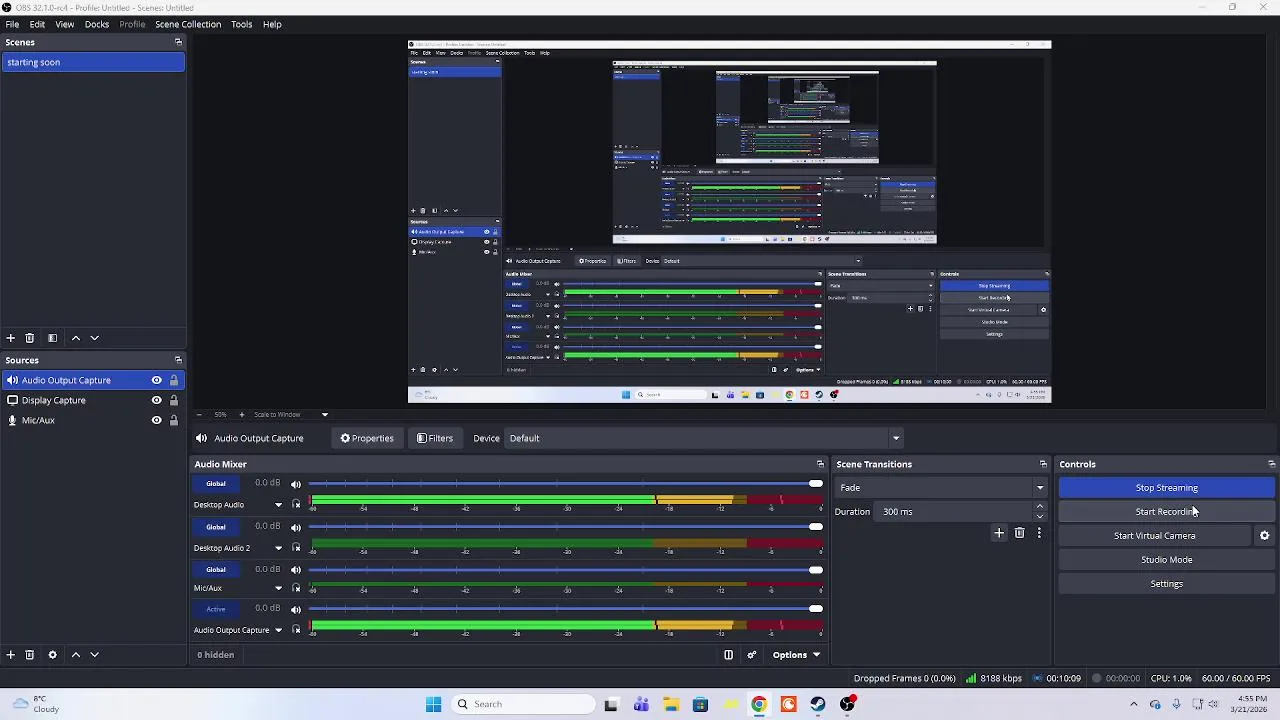Add a new scene with plus icon
This screenshot has width=1280, height=720.
(x=10, y=338)
